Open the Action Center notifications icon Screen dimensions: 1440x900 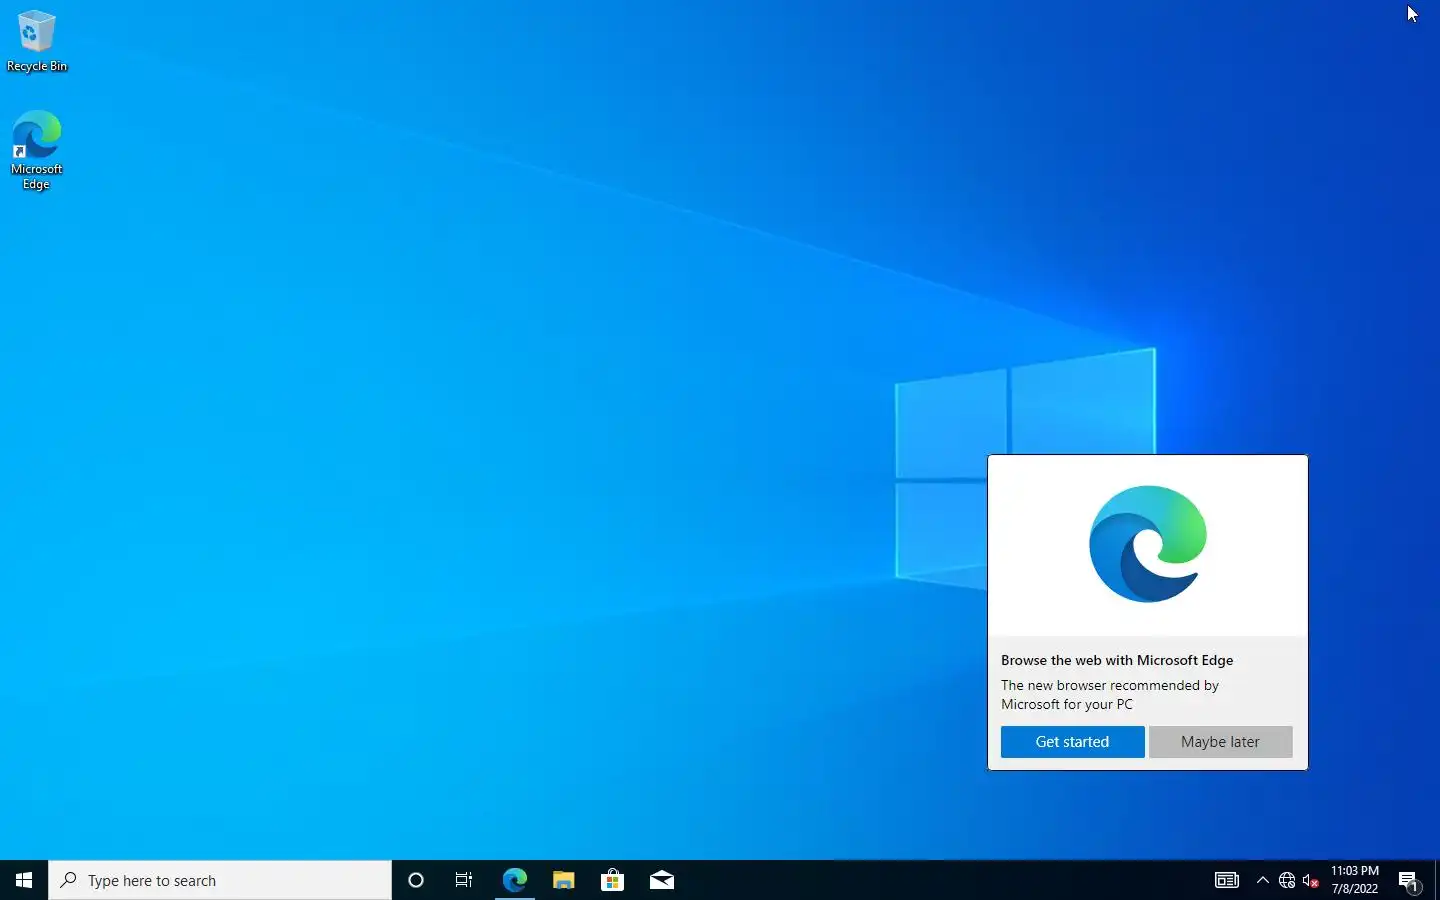tap(1409, 880)
